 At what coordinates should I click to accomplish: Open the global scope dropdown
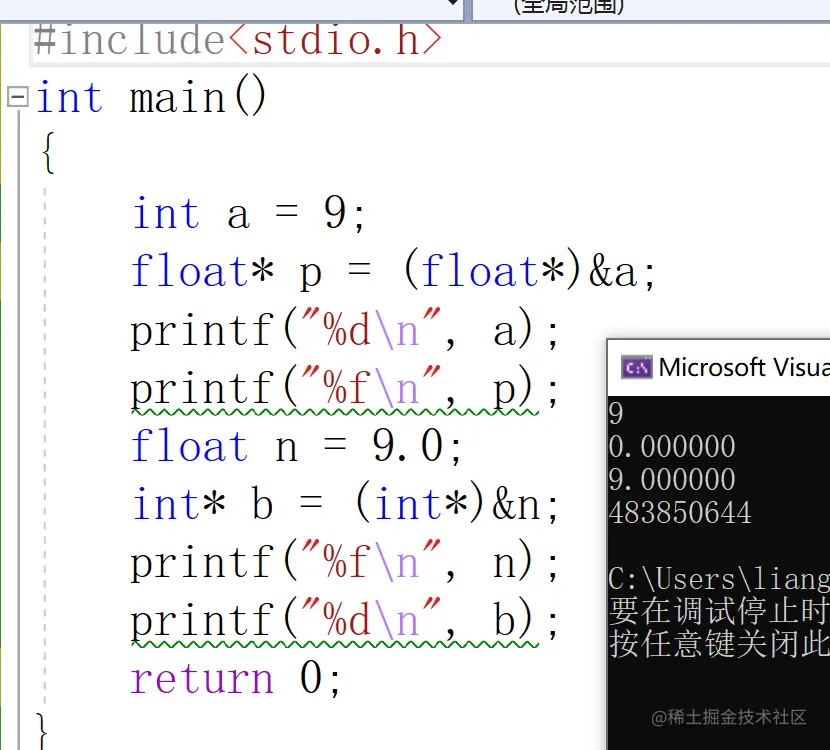pos(651,9)
